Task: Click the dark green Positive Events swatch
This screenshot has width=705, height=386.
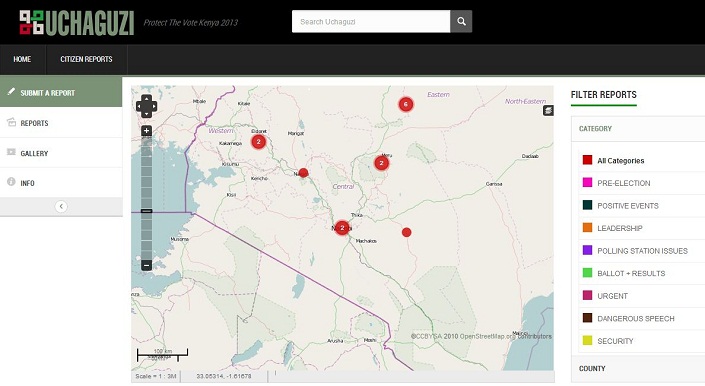Action: [x=587, y=205]
